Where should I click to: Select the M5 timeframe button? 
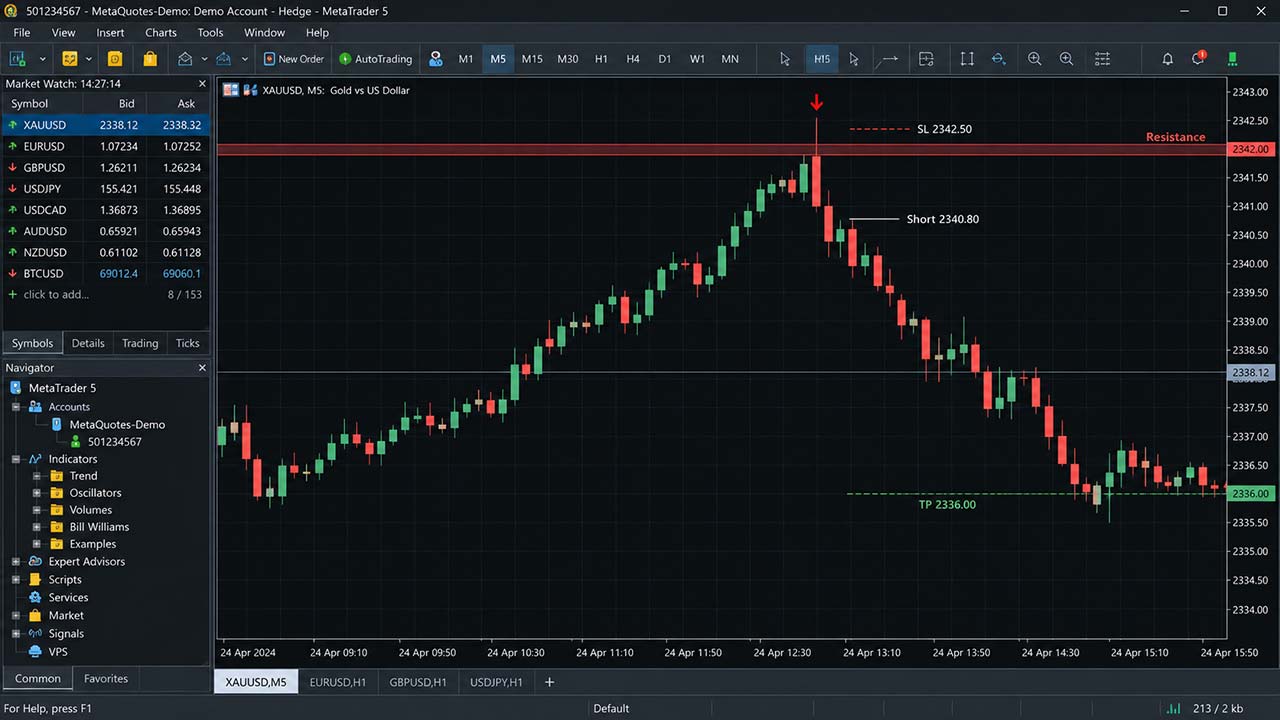point(498,59)
